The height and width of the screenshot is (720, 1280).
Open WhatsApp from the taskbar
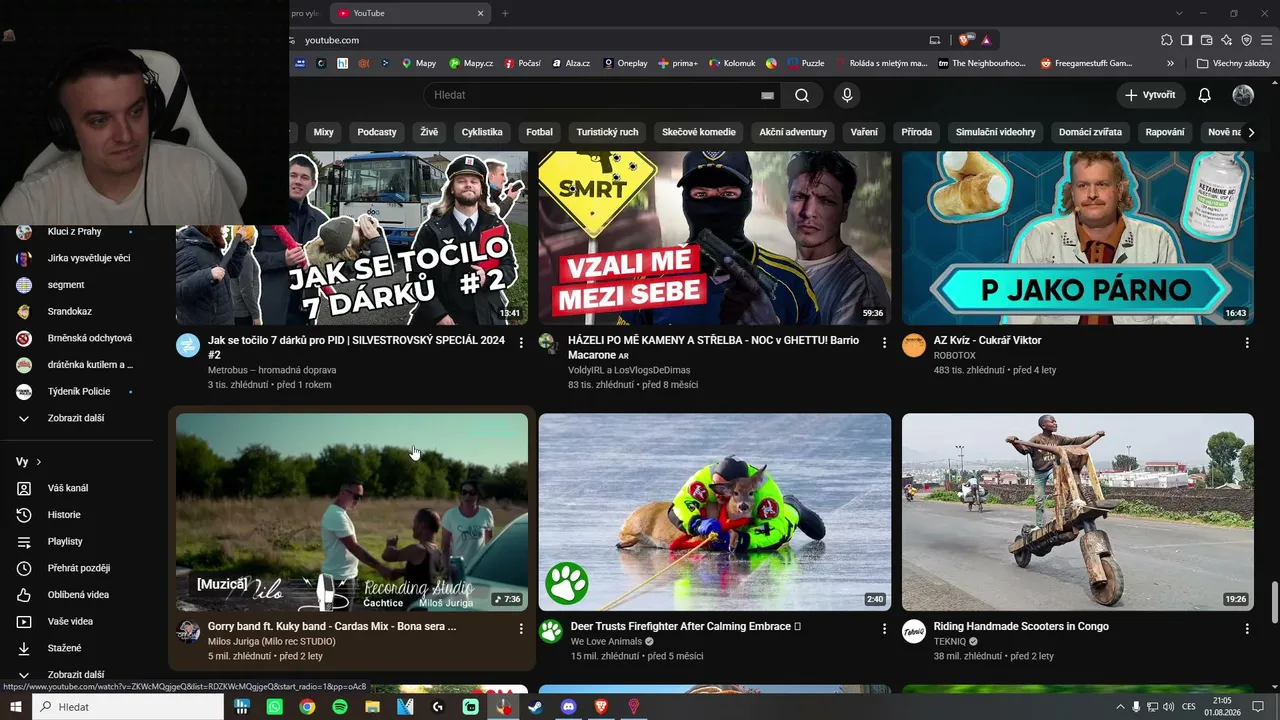click(275, 707)
